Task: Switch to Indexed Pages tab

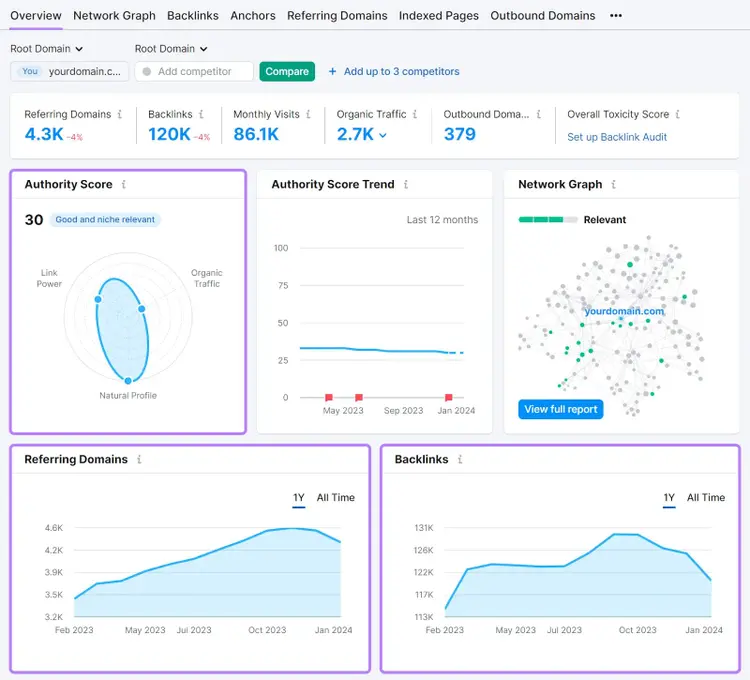Action: click(439, 16)
